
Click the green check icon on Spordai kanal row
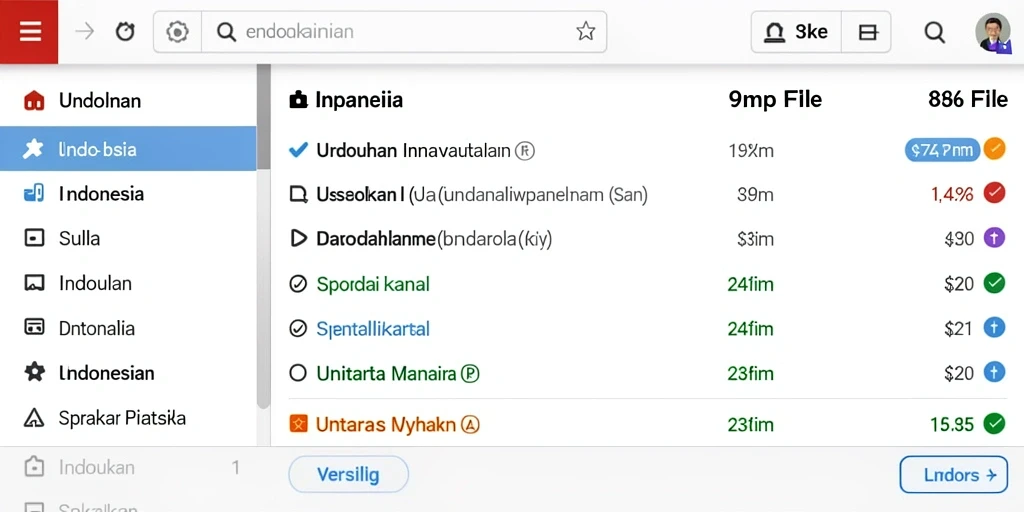pyautogui.click(x=994, y=283)
